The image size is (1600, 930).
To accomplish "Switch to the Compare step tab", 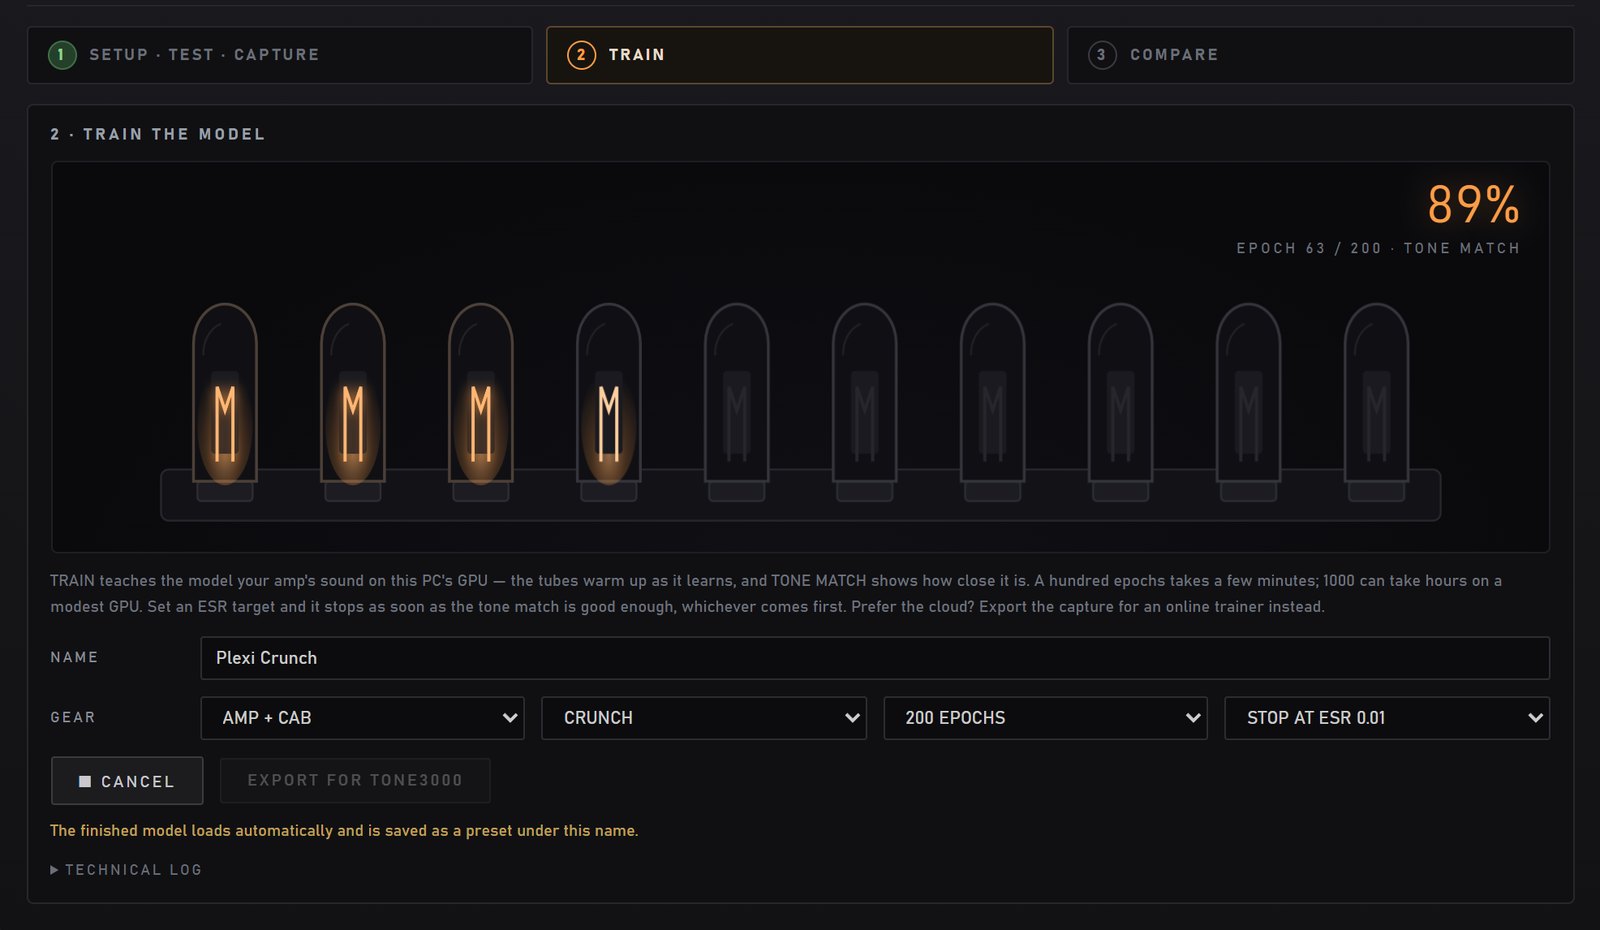I will (x=1320, y=55).
